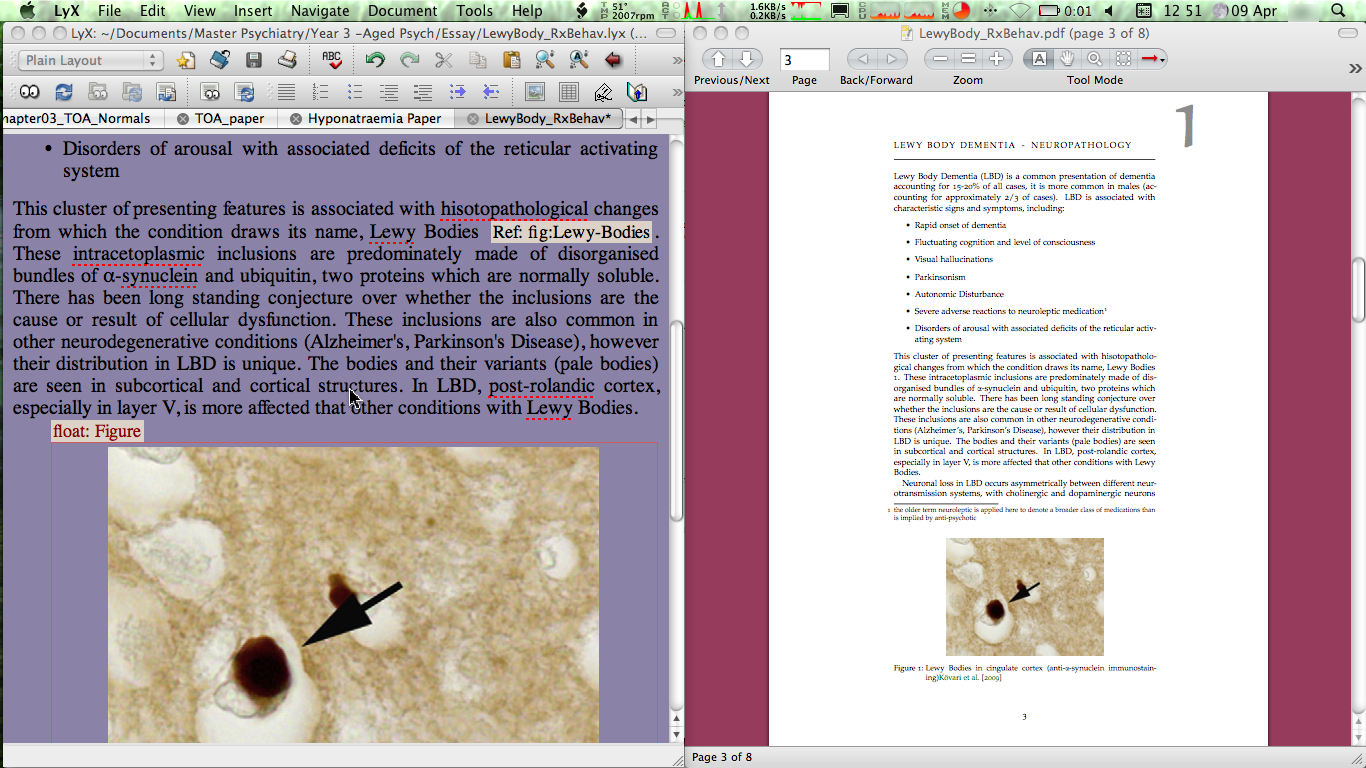Viewport: 1366px width, 768px height.
Task: Print the current LyX document
Action: 287,60
